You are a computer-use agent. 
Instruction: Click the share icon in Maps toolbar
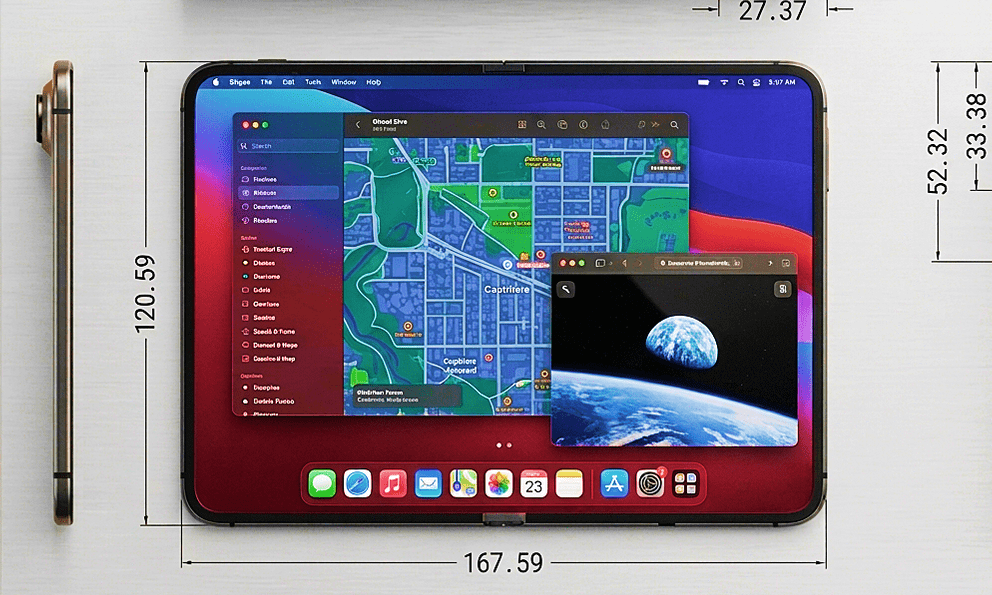(606, 125)
